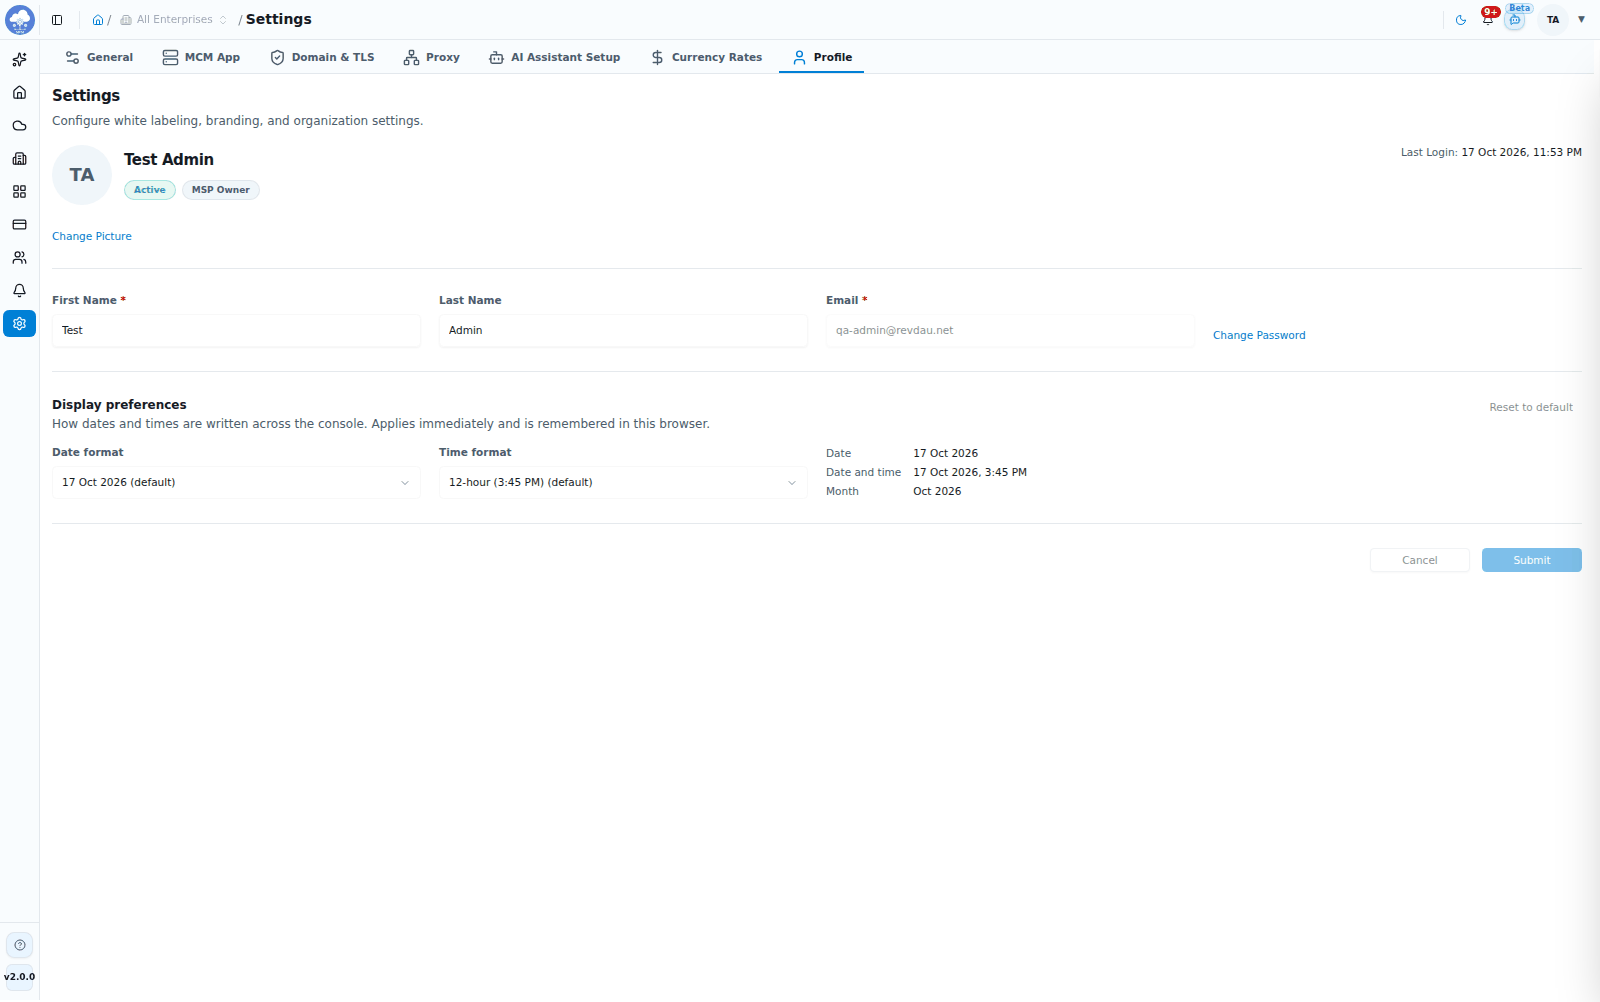Open the Proxy tab

coord(432,57)
